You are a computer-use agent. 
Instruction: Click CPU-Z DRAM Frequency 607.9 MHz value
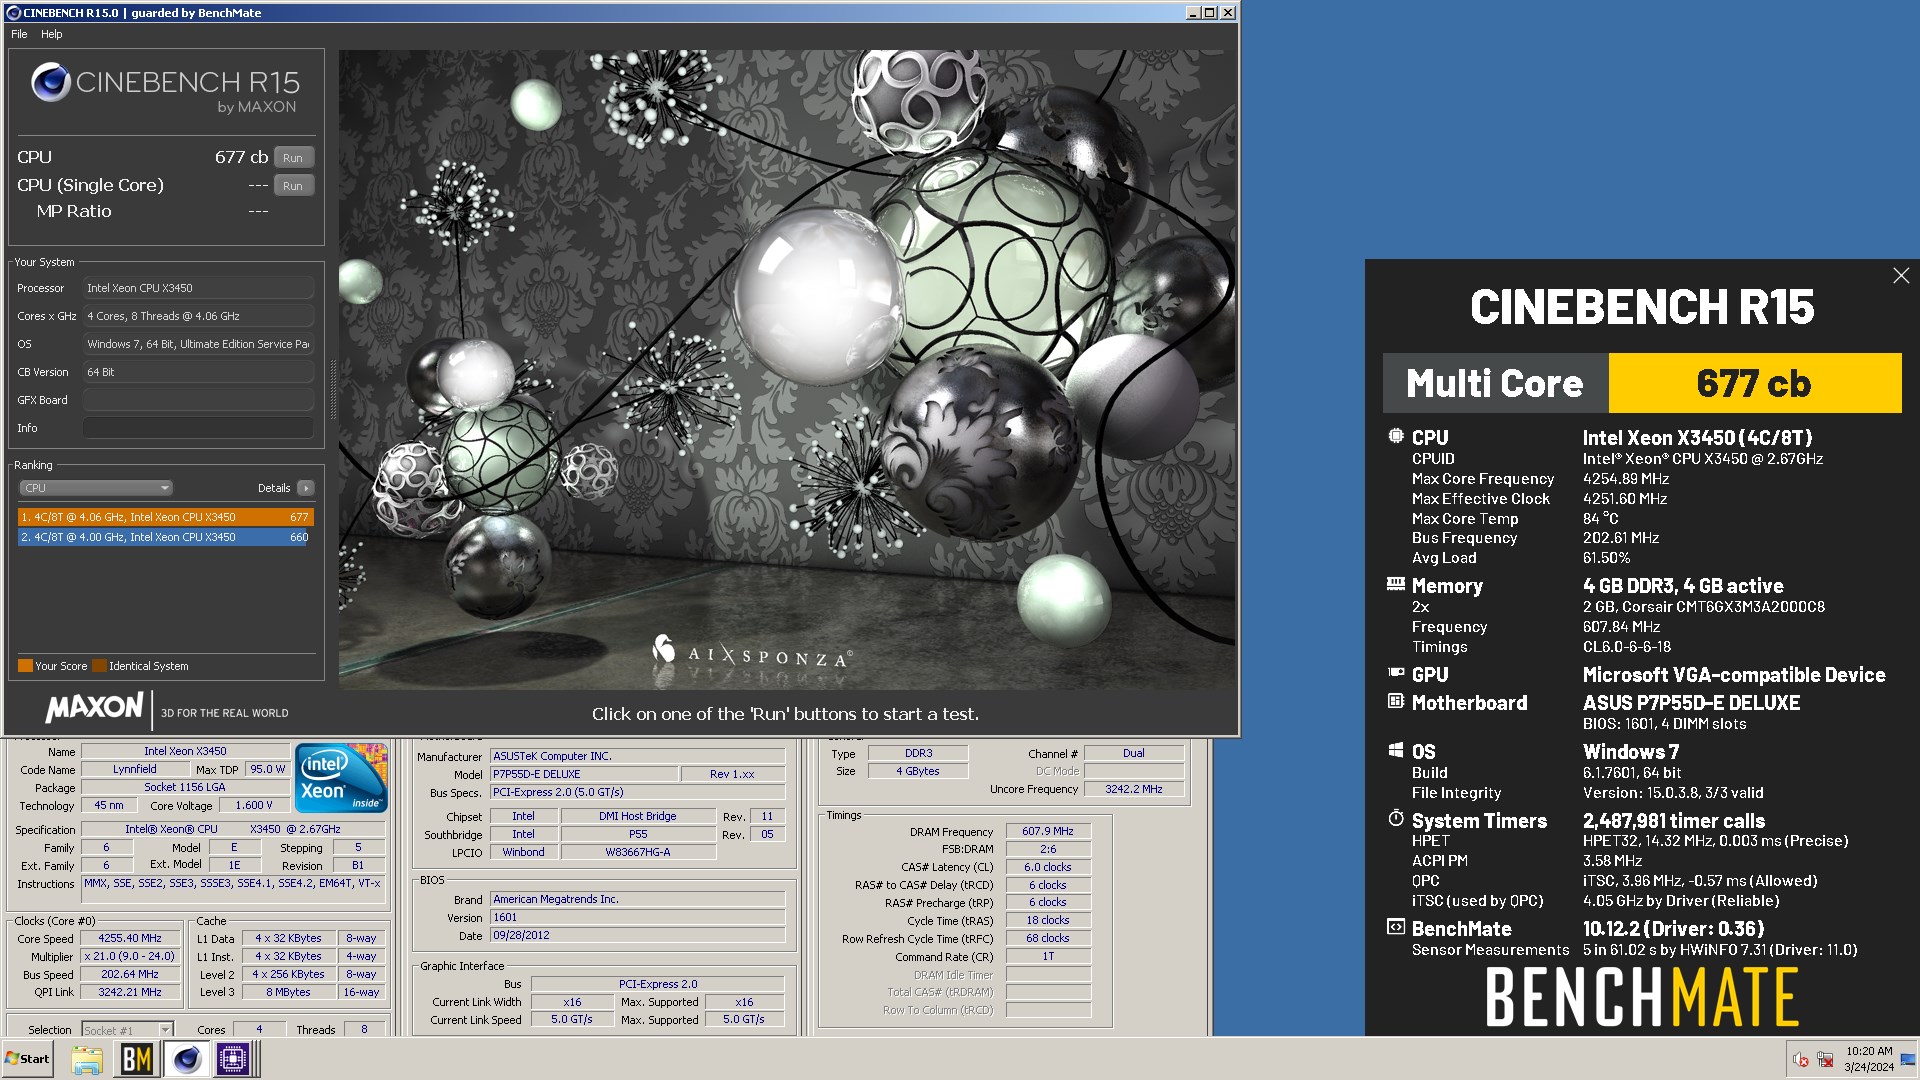tap(1047, 832)
